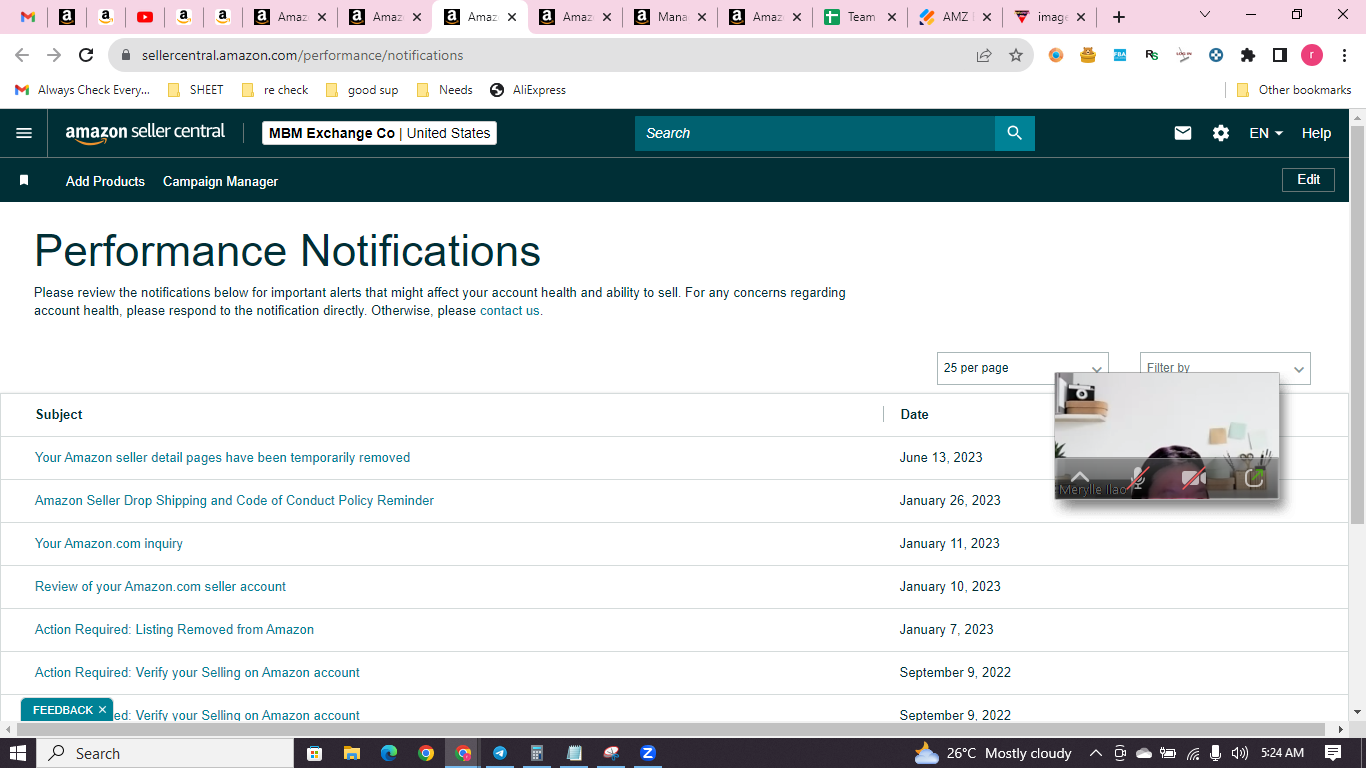The height and width of the screenshot is (768, 1366).
Task: Click the amazon seller central logo
Action: [x=145, y=133]
